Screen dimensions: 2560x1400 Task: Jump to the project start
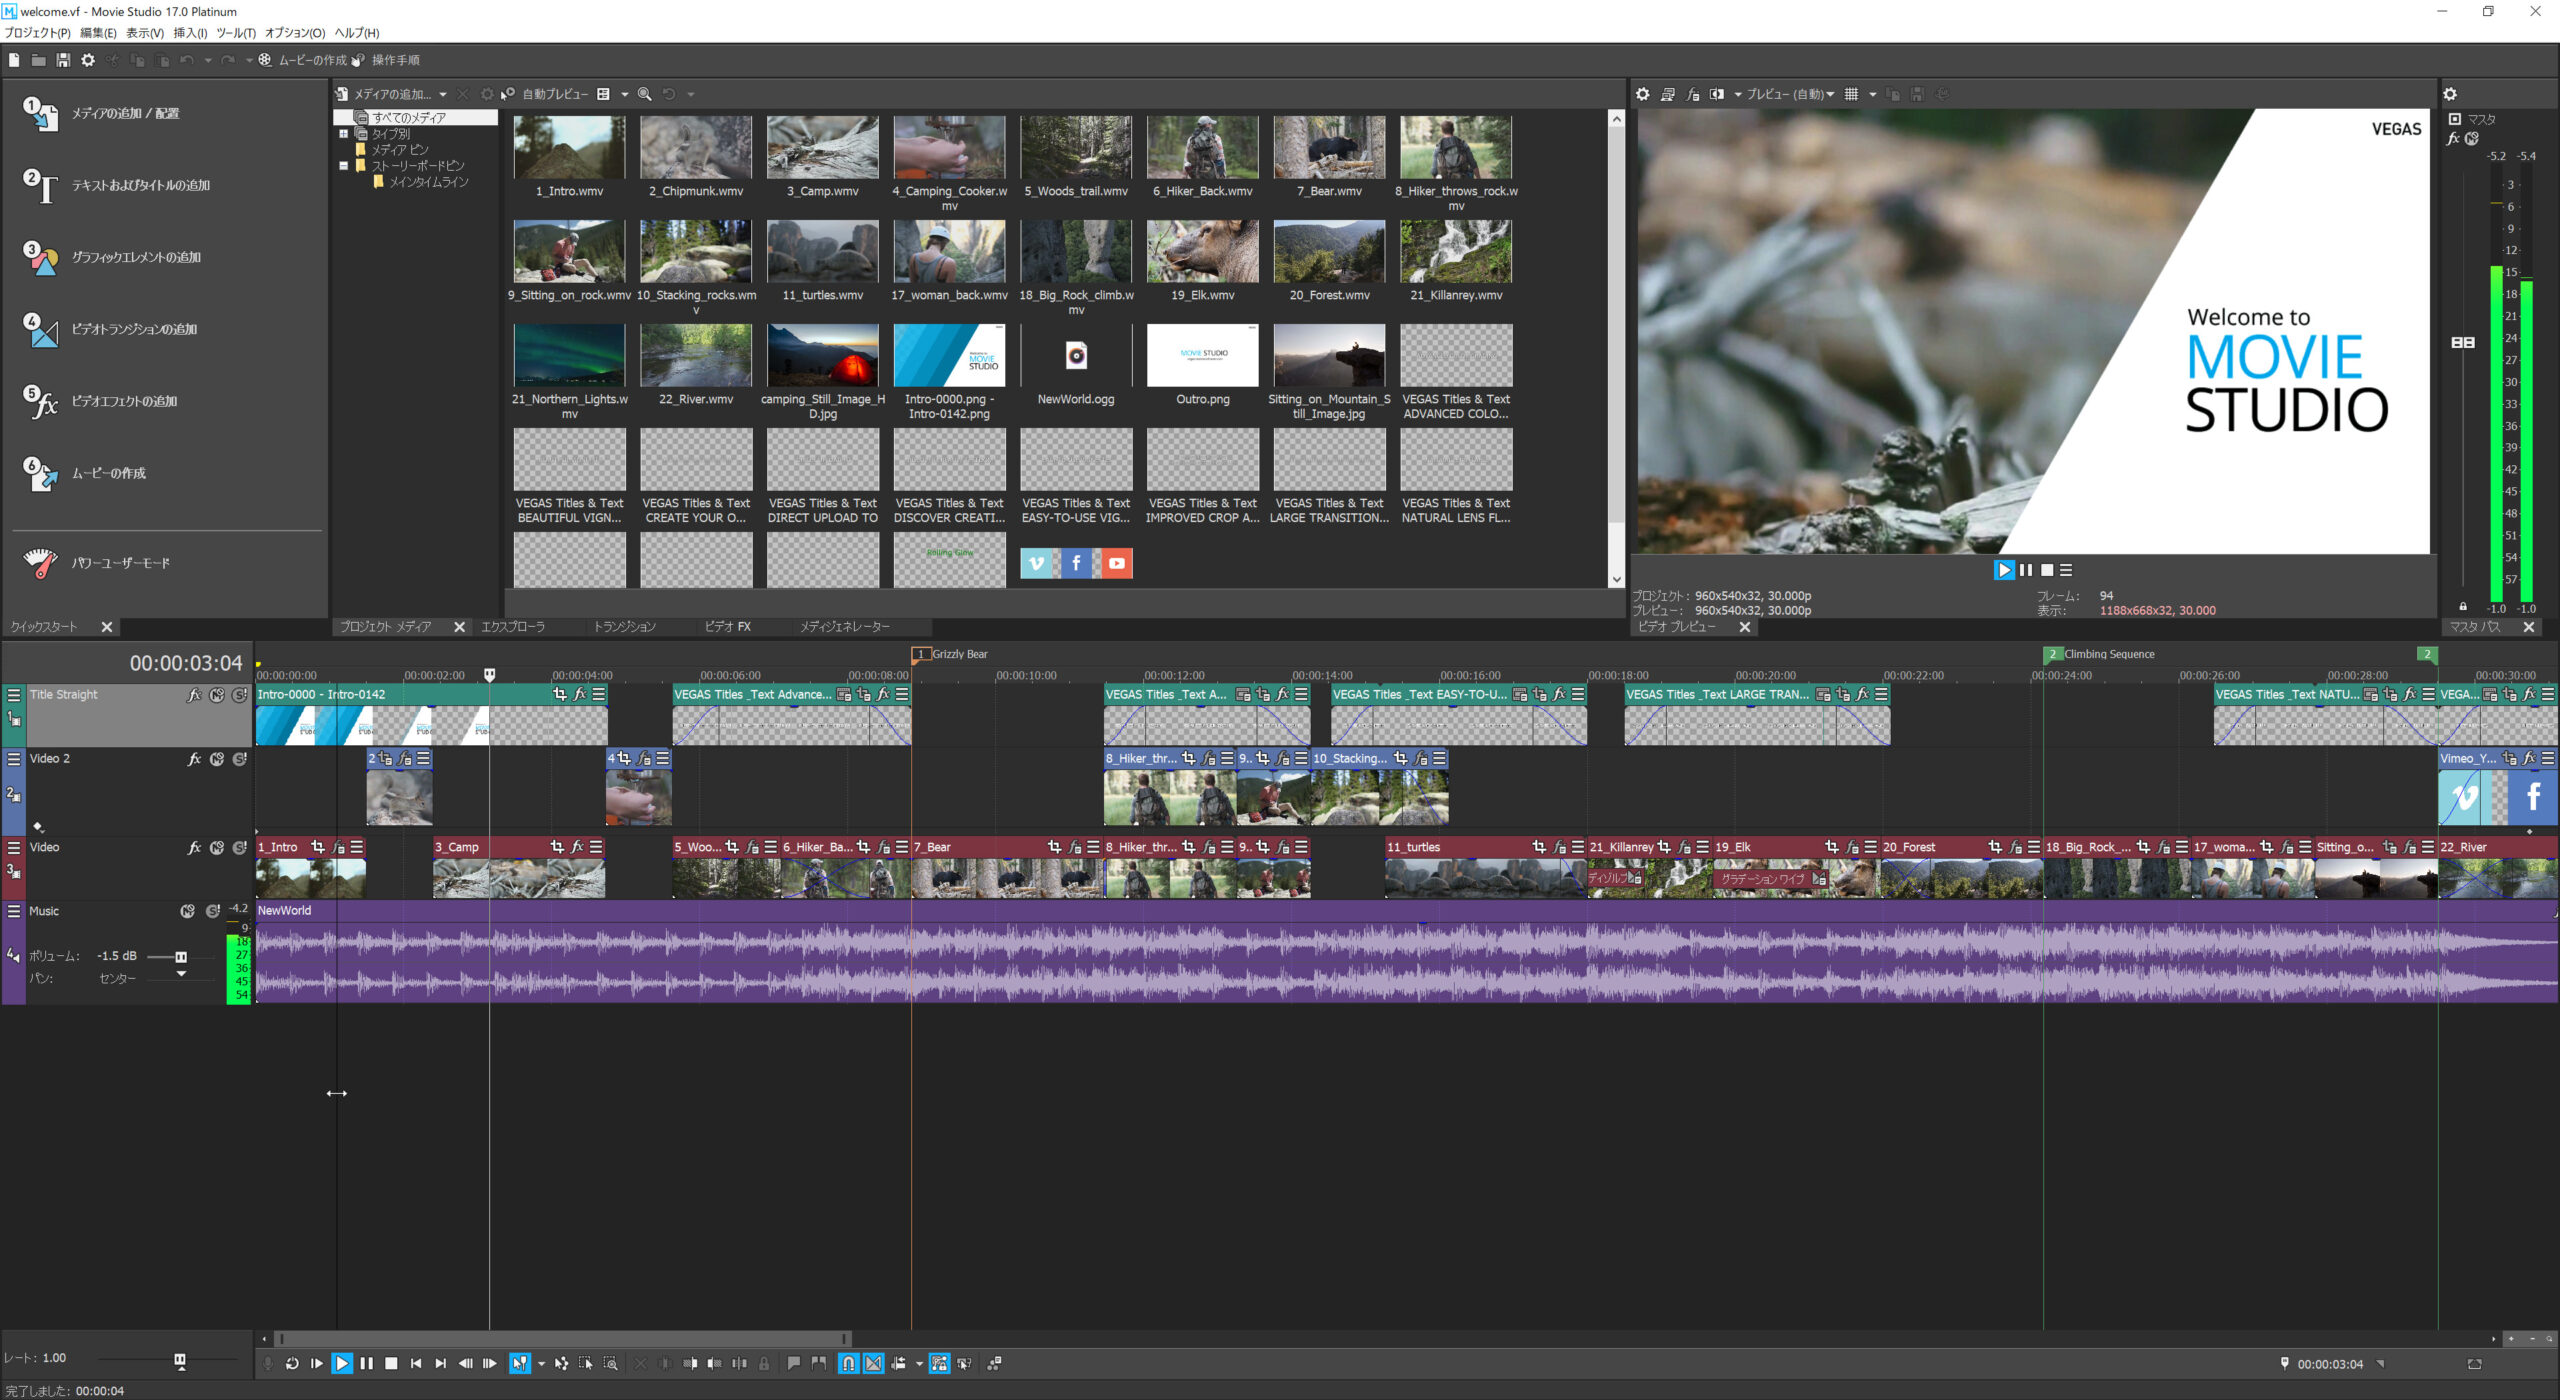[x=416, y=1363]
